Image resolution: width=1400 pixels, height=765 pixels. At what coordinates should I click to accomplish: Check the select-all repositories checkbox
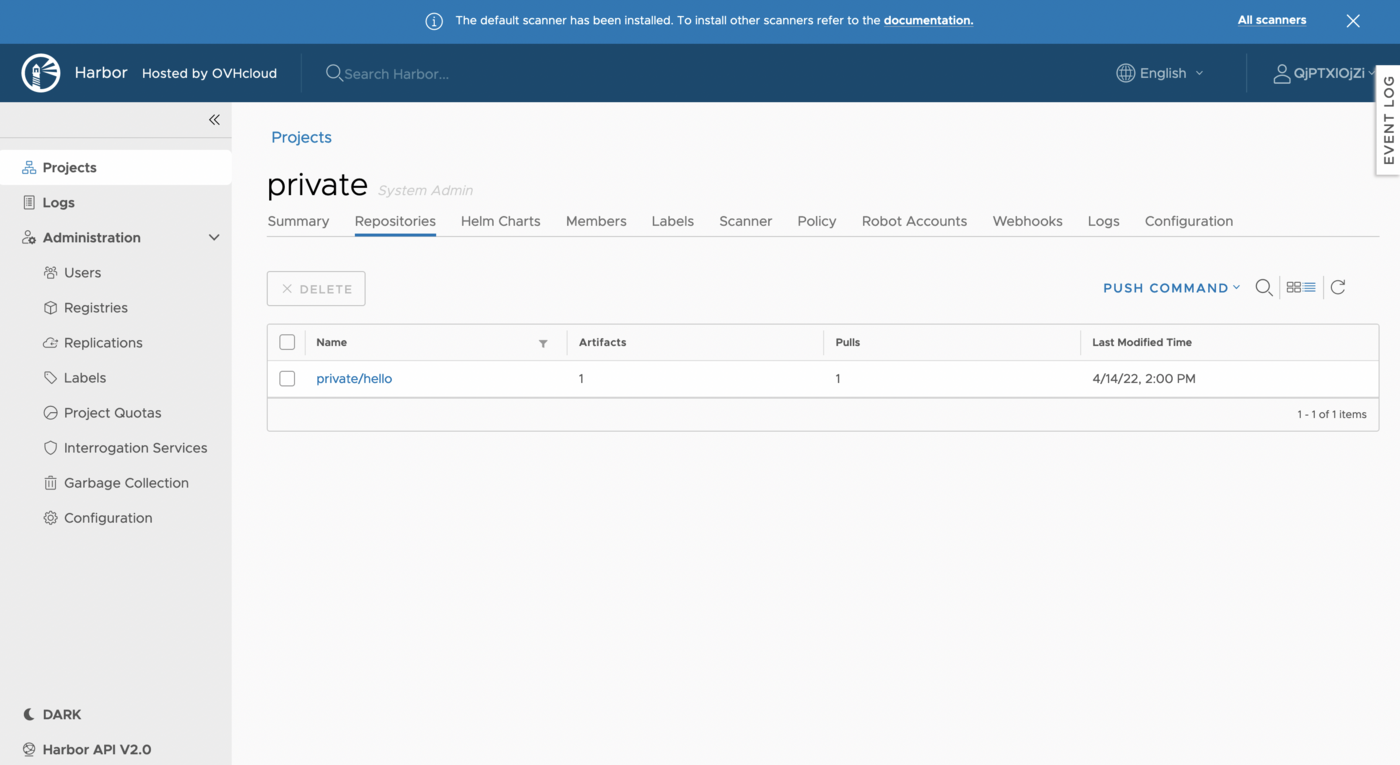(x=287, y=341)
